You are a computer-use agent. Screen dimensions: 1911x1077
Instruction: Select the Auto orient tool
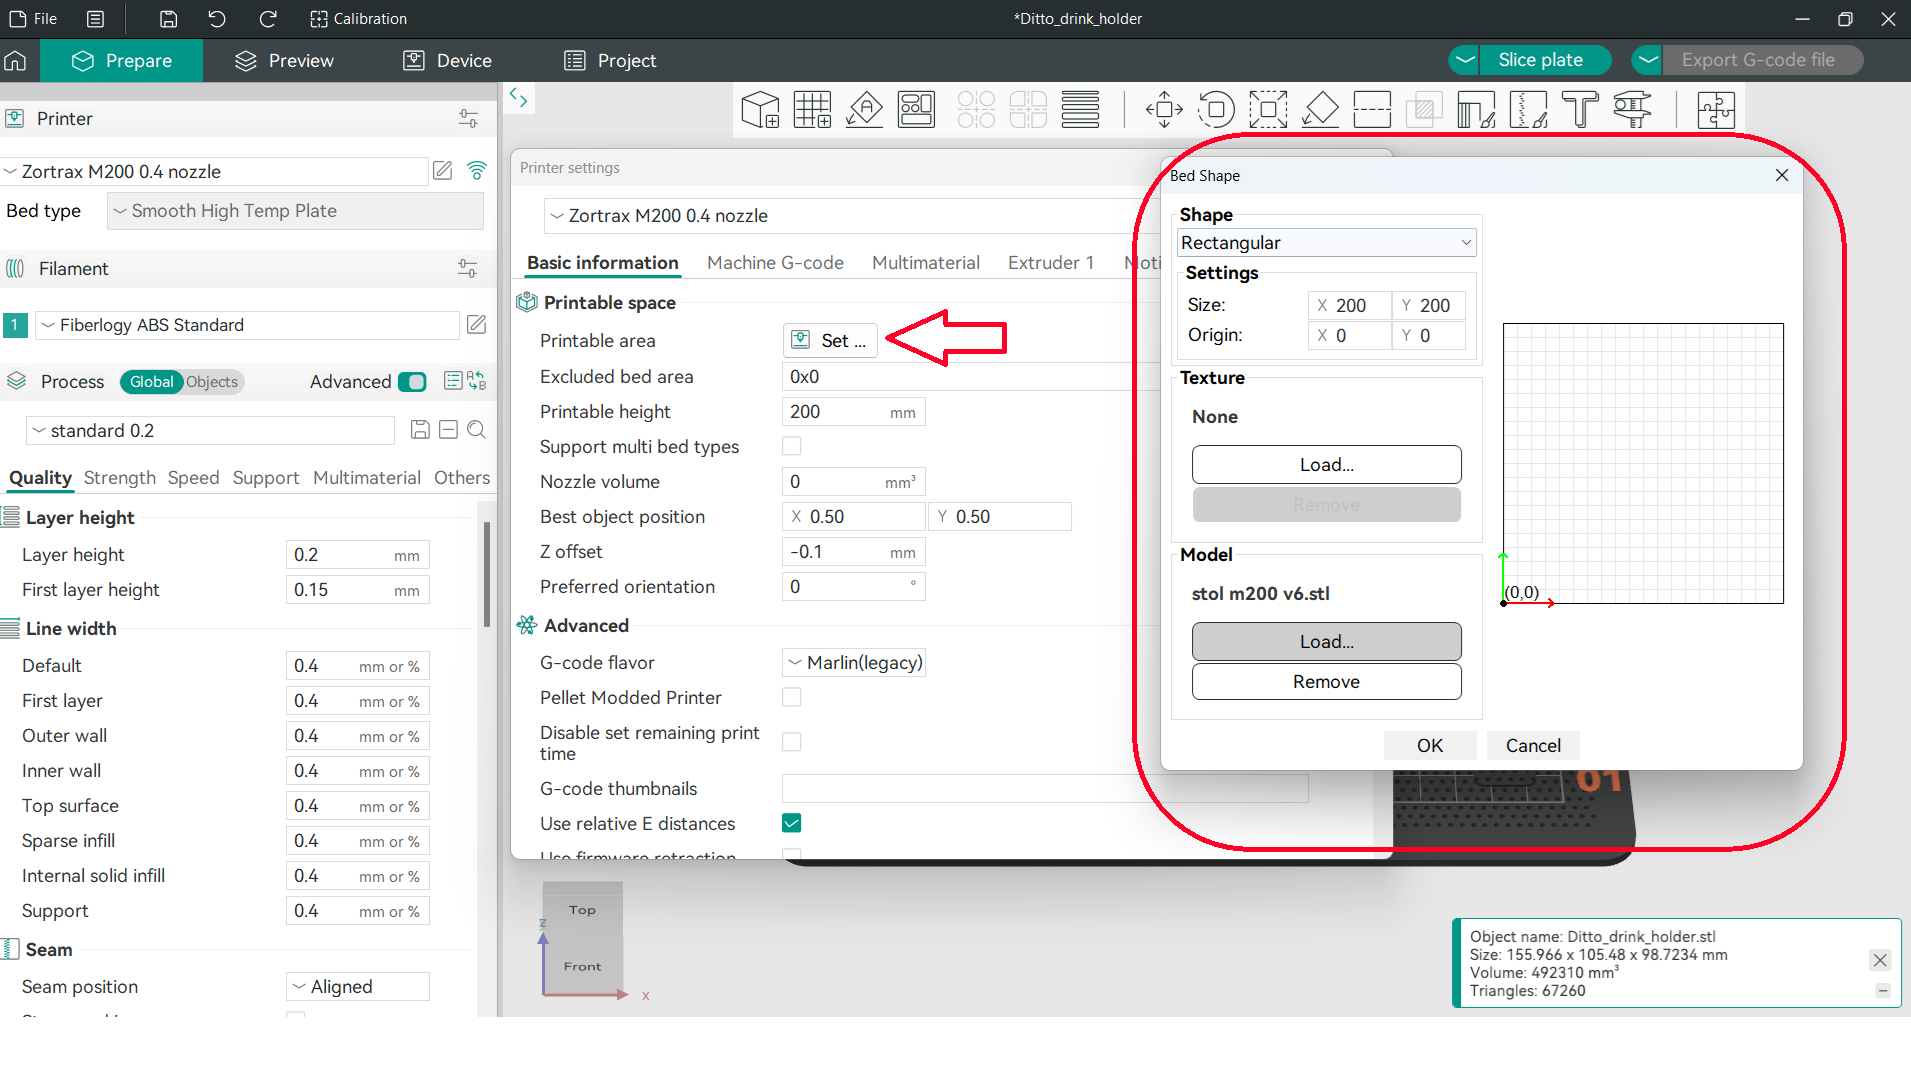point(864,109)
